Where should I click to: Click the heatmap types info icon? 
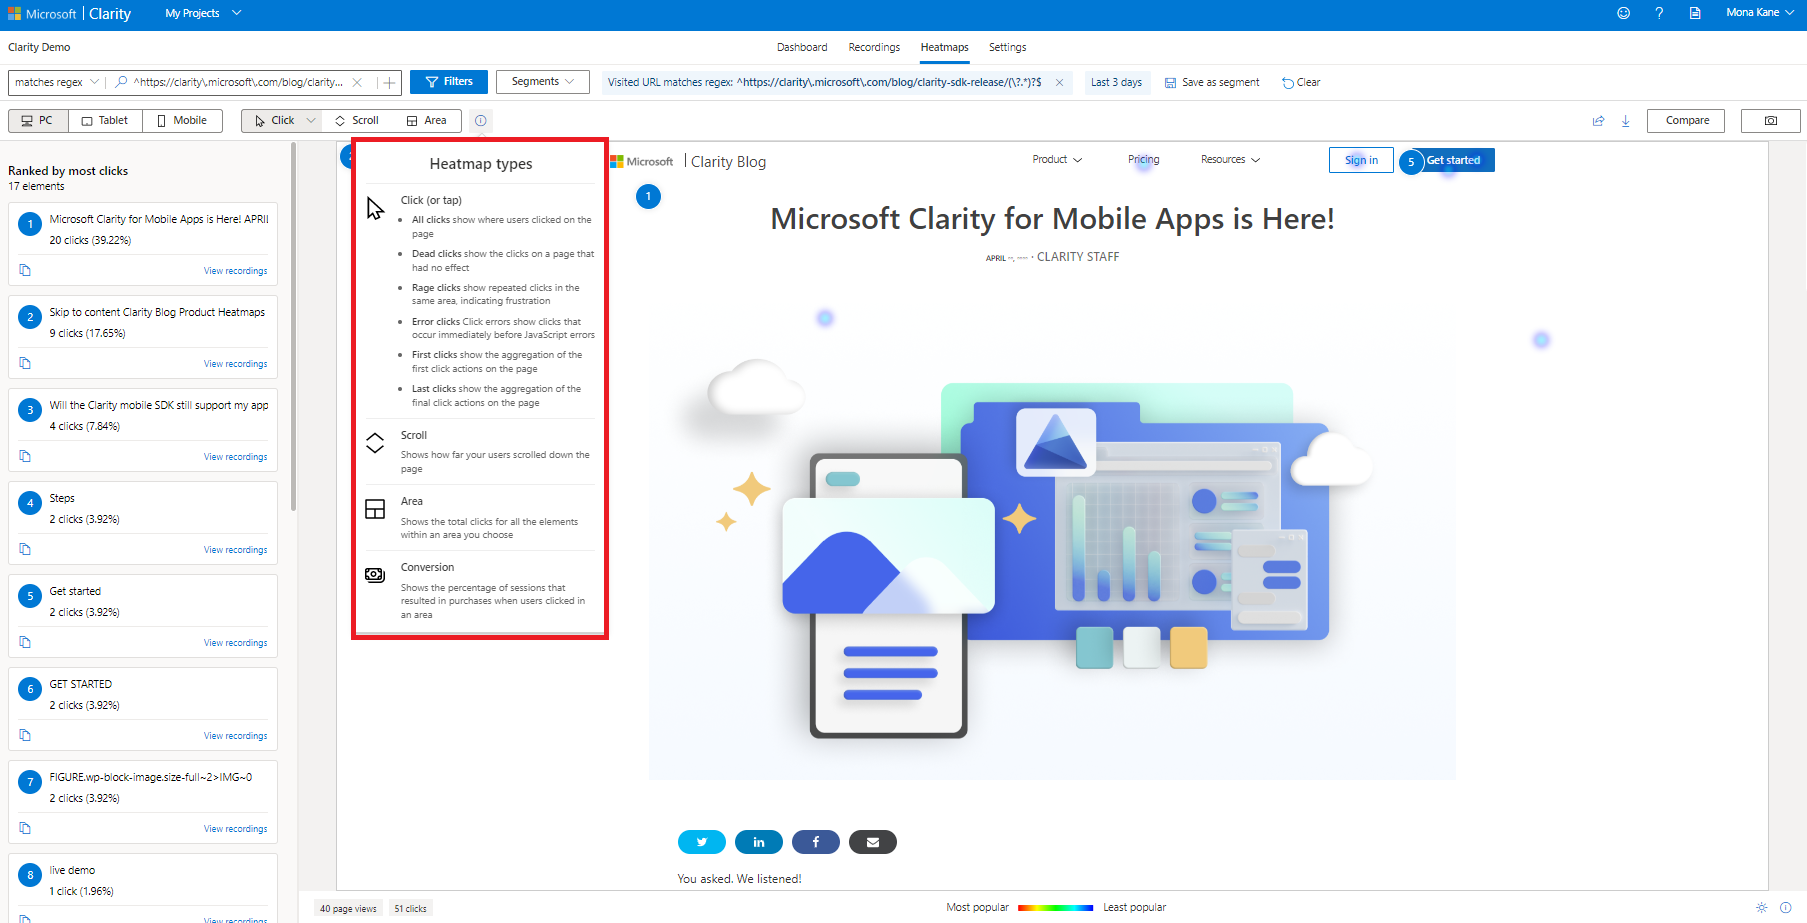481,120
